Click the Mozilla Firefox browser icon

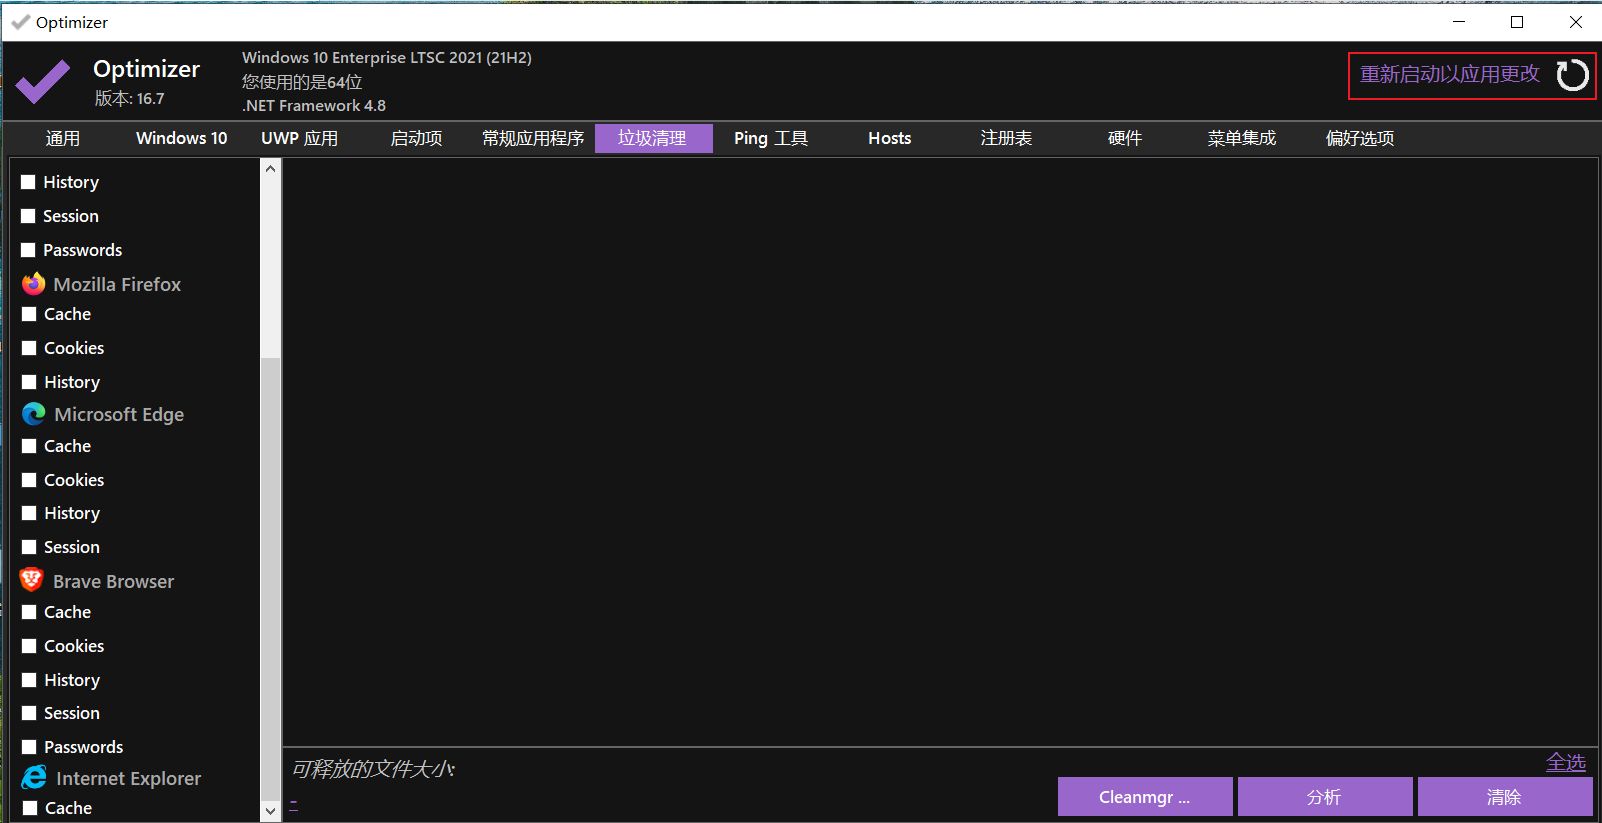point(34,284)
